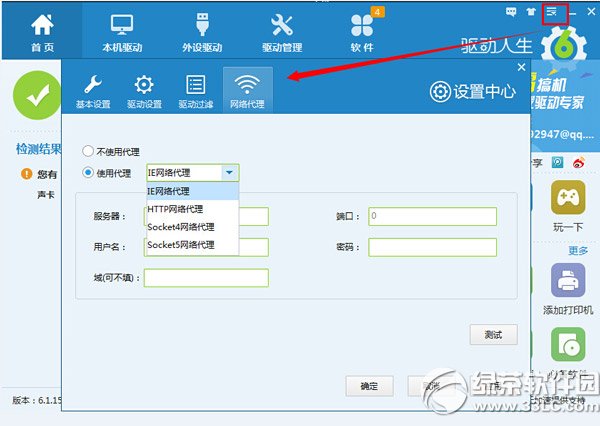Open 外设驱动 USB plug icon

click(x=202, y=24)
